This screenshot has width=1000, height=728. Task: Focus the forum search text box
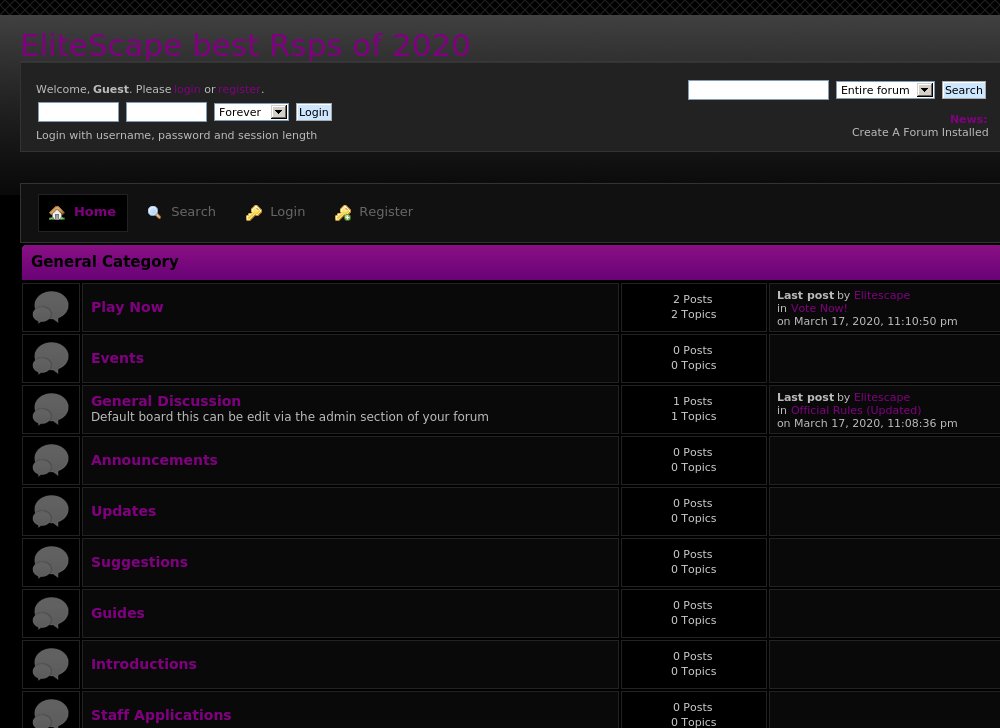758,90
